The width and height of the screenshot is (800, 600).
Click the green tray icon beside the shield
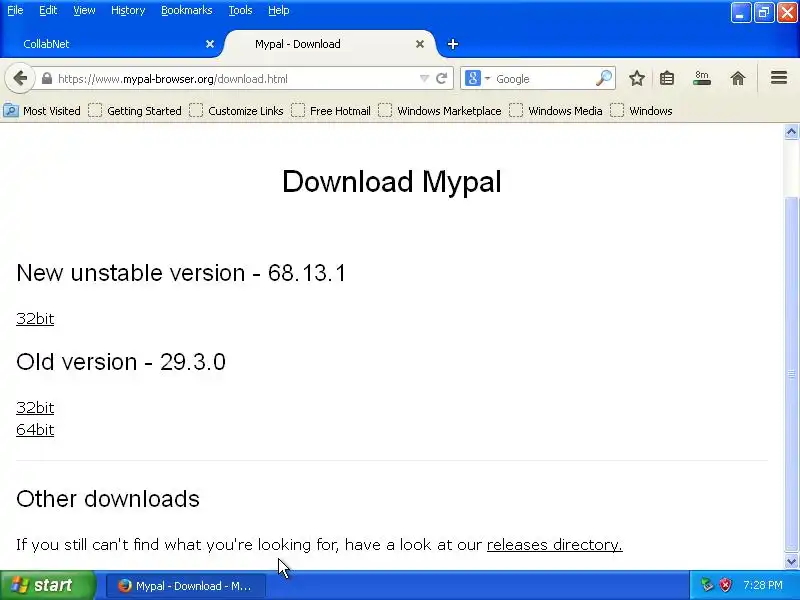click(707, 585)
